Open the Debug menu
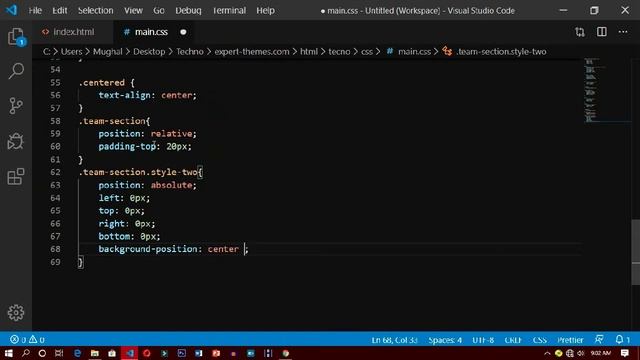This screenshot has width=640, height=360. (x=188, y=10)
